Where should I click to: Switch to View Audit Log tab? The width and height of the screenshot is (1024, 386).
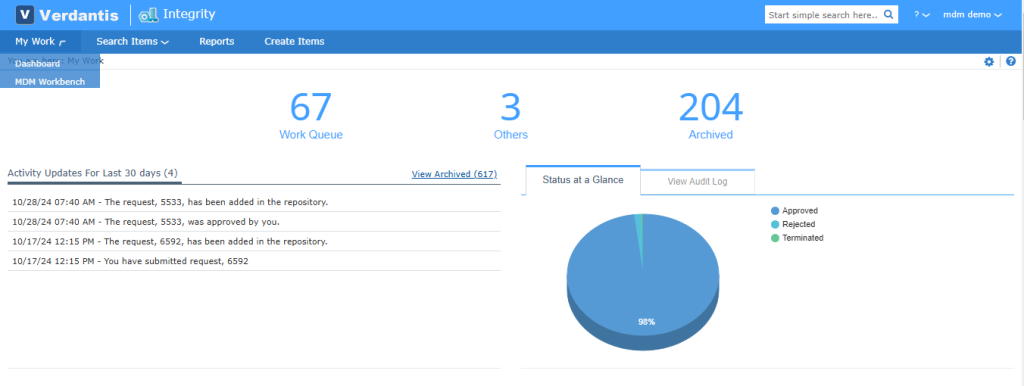point(697,182)
